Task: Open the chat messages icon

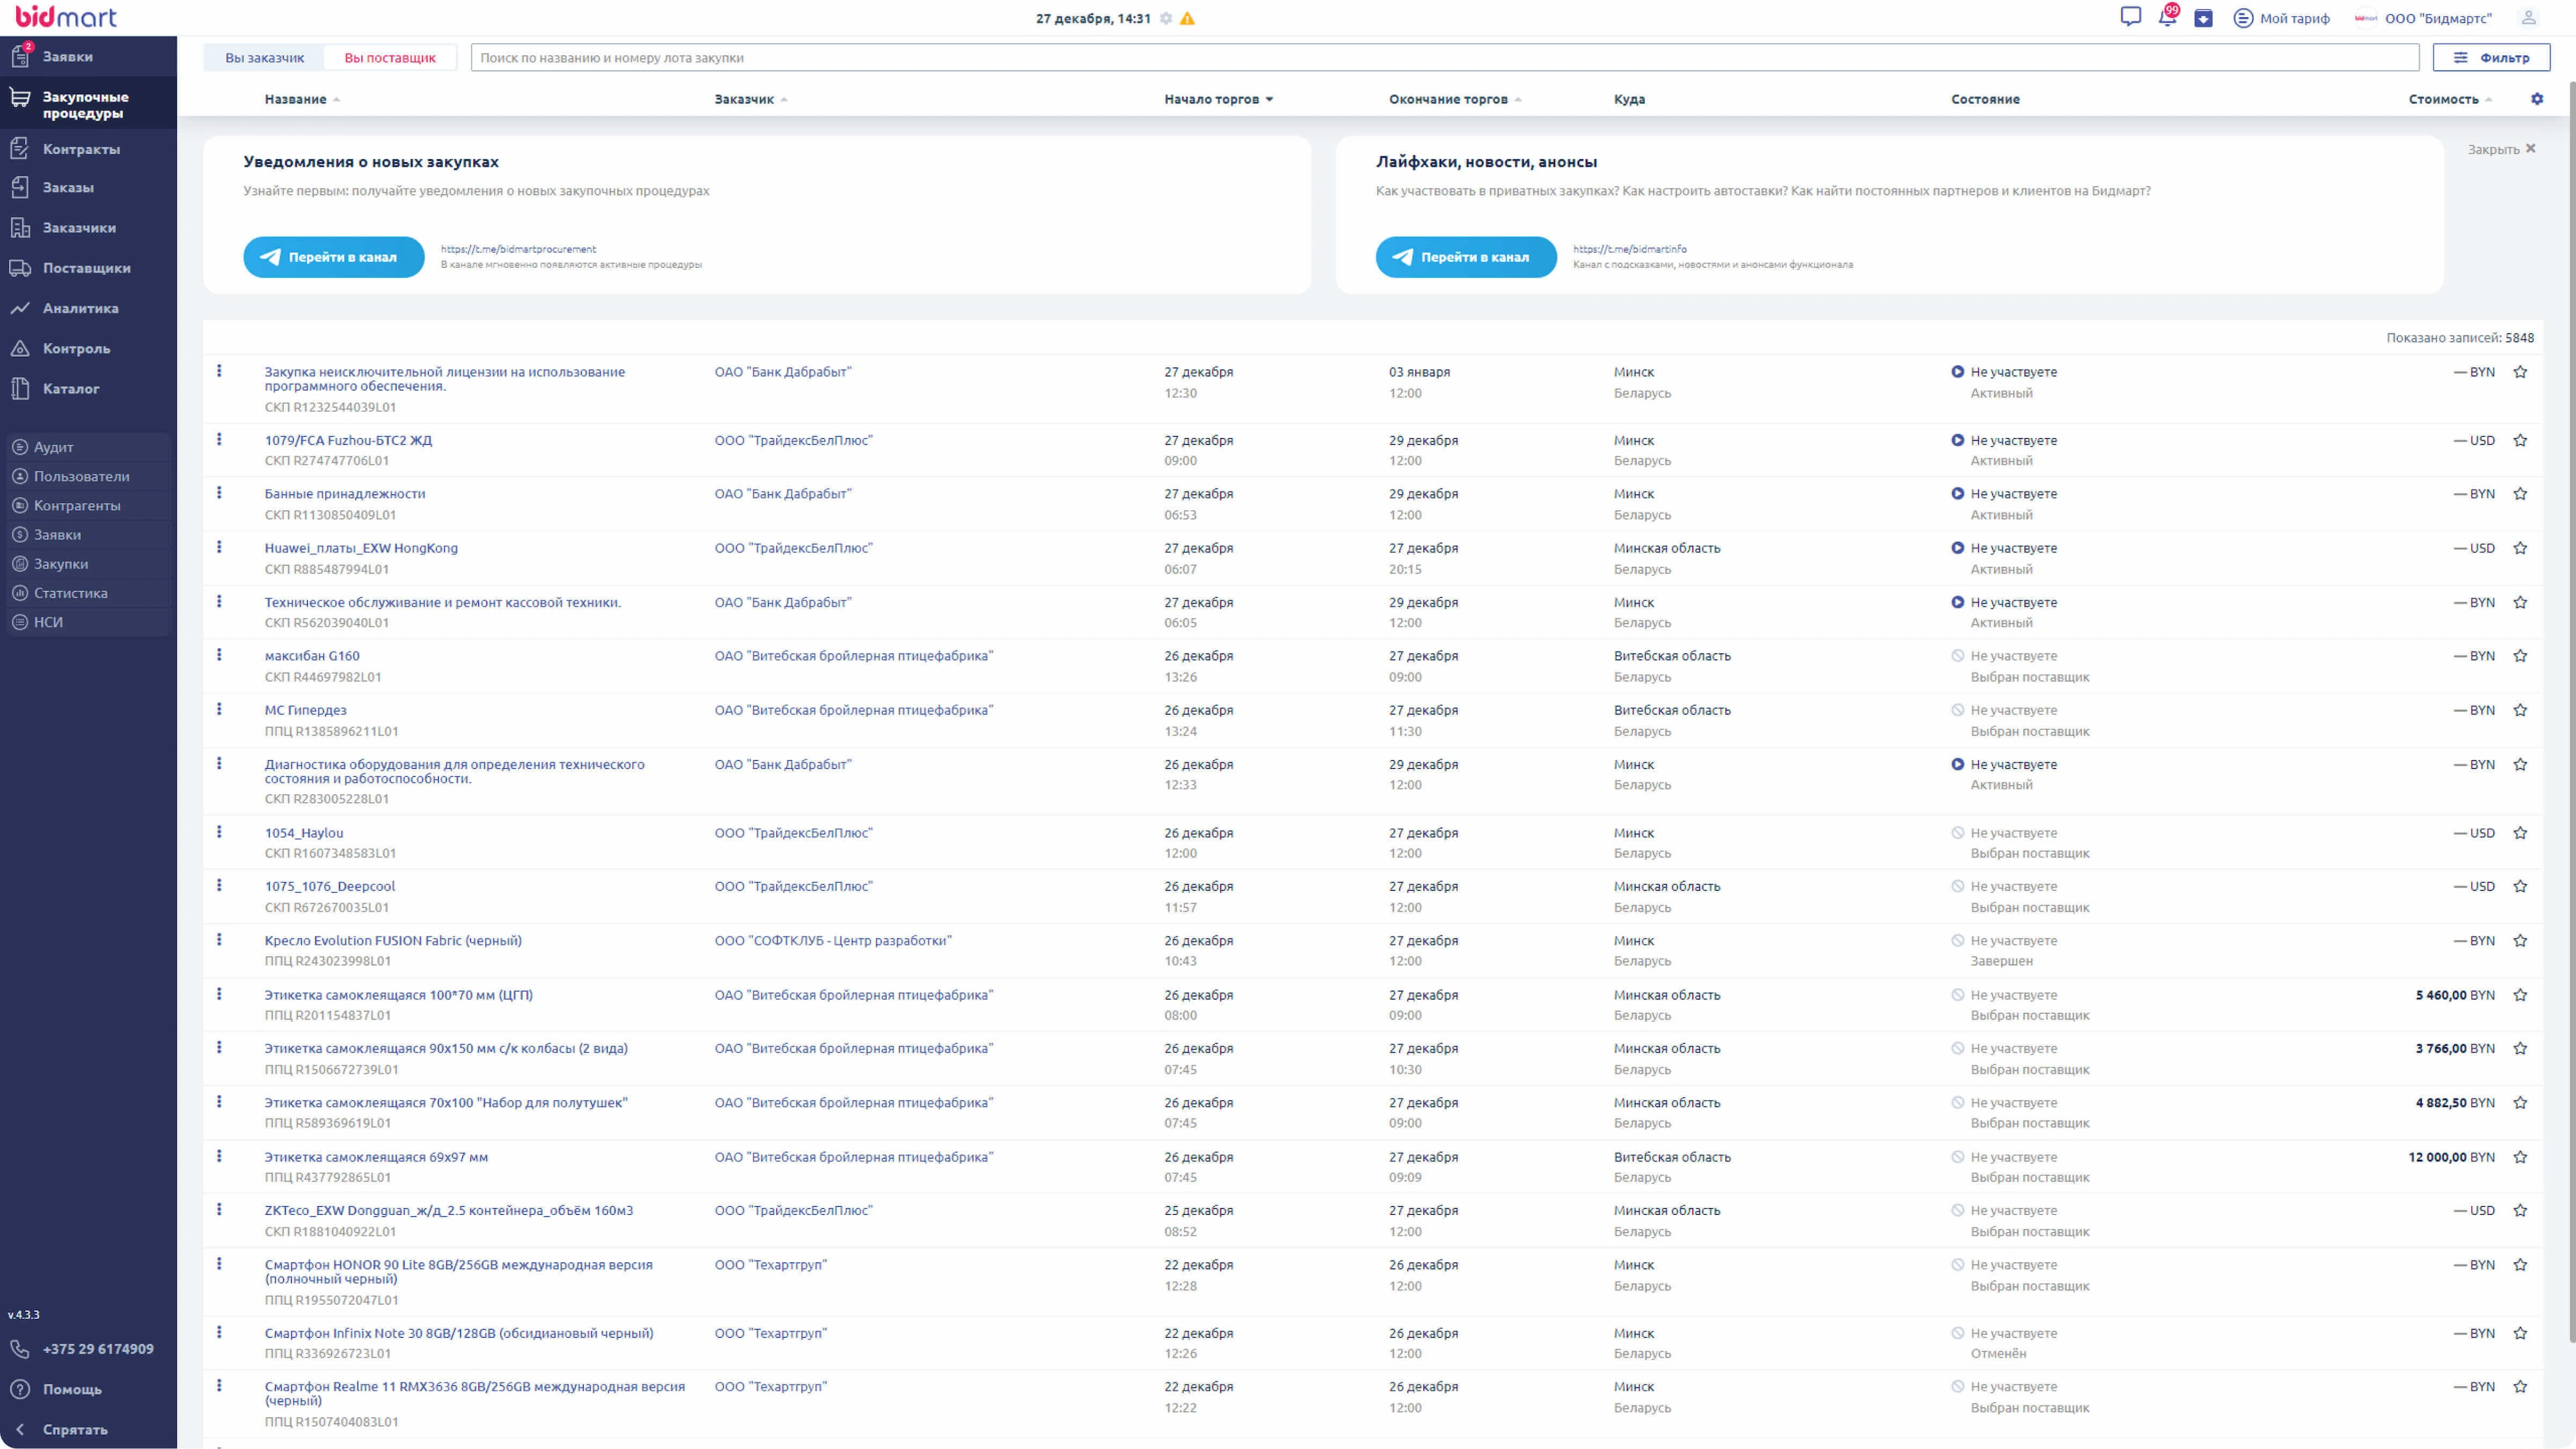Action: click(2130, 17)
